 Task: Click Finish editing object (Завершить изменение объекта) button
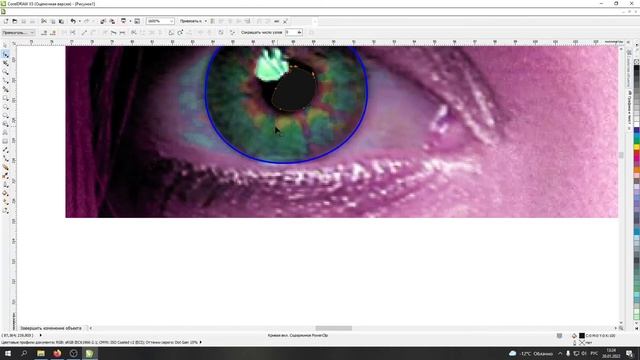(51, 328)
